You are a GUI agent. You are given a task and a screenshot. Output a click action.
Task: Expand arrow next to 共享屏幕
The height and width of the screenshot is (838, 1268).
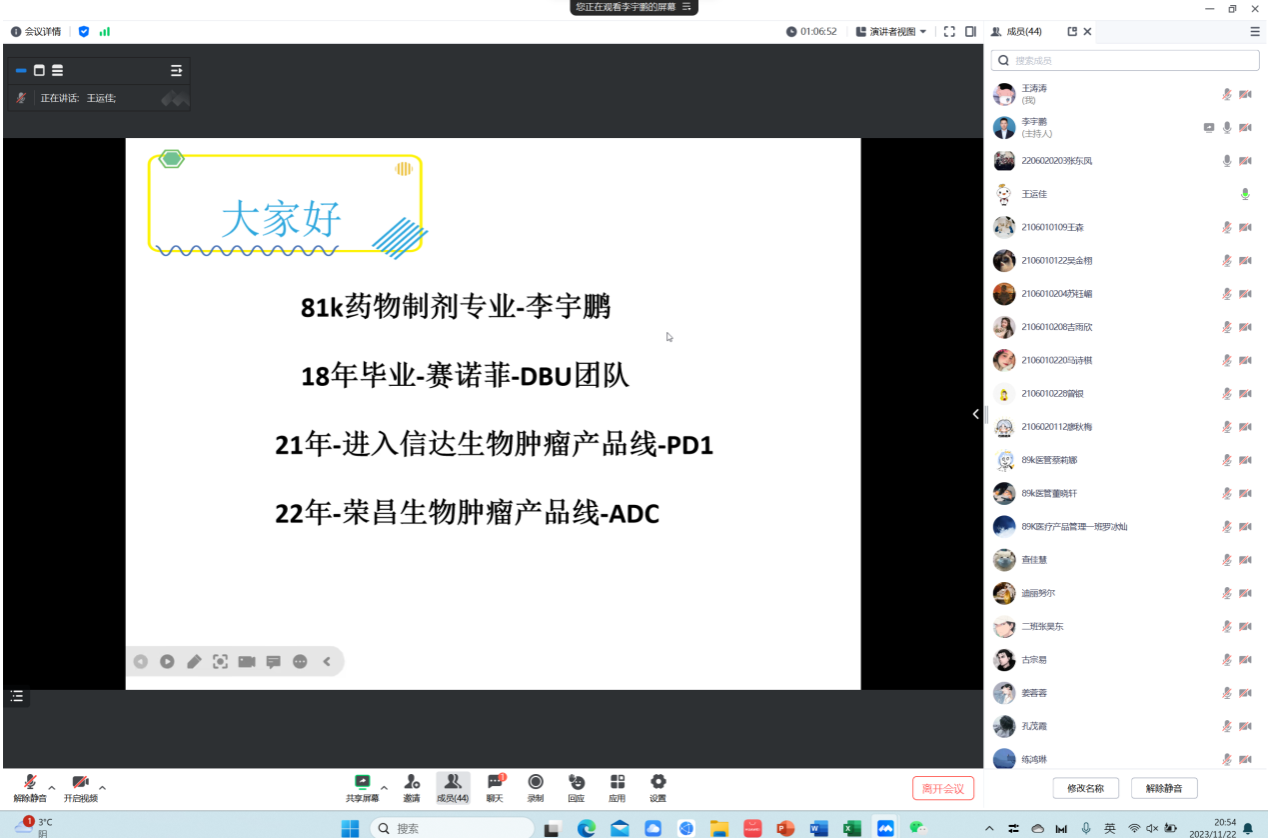[x=384, y=787]
